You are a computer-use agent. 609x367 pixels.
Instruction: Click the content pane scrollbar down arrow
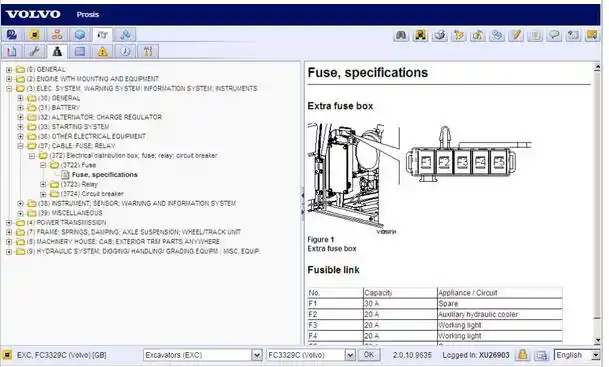point(597,340)
